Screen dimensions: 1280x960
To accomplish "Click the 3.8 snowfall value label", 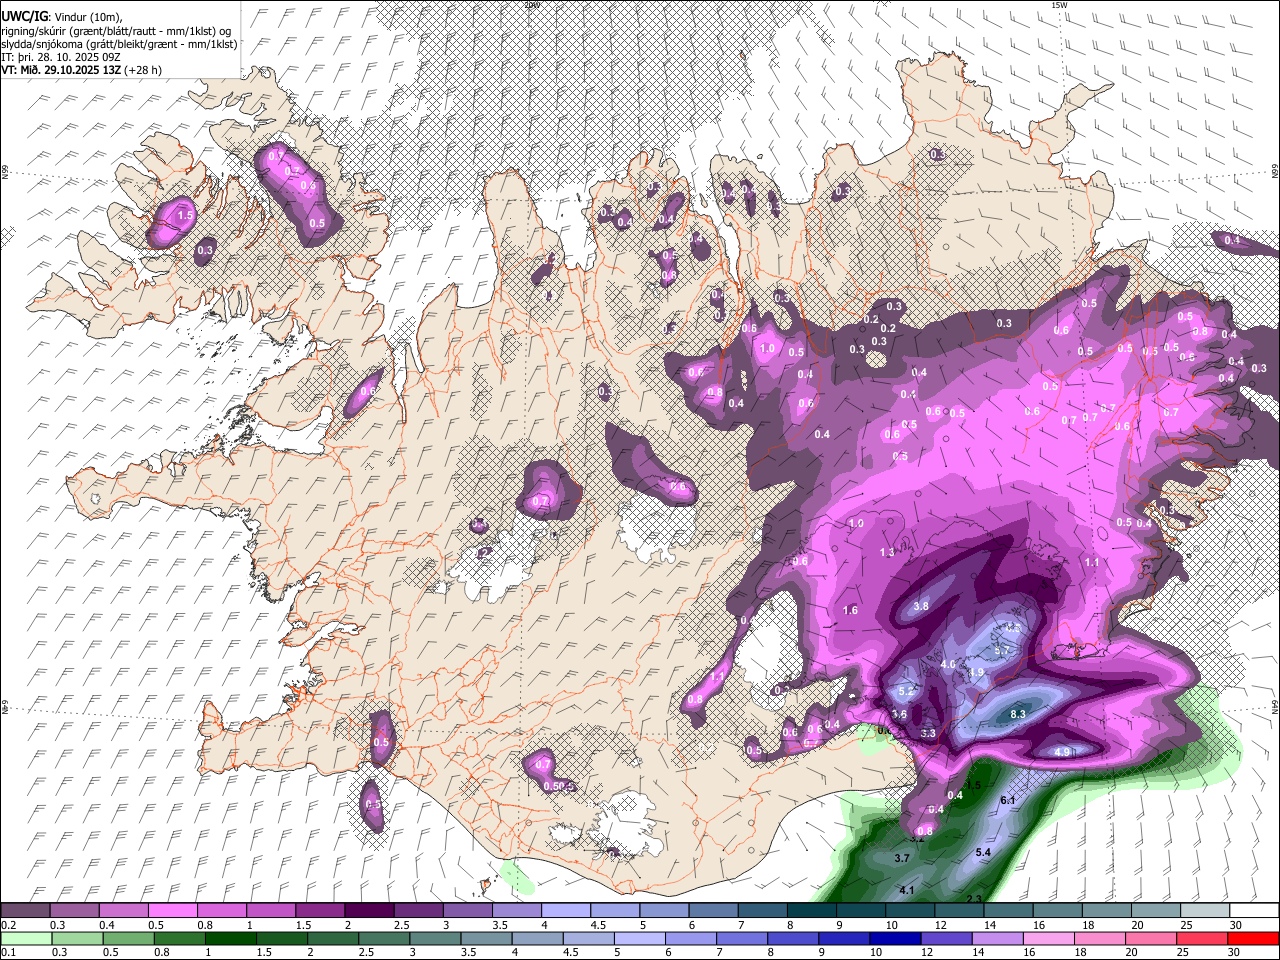I will coord(921,606).
